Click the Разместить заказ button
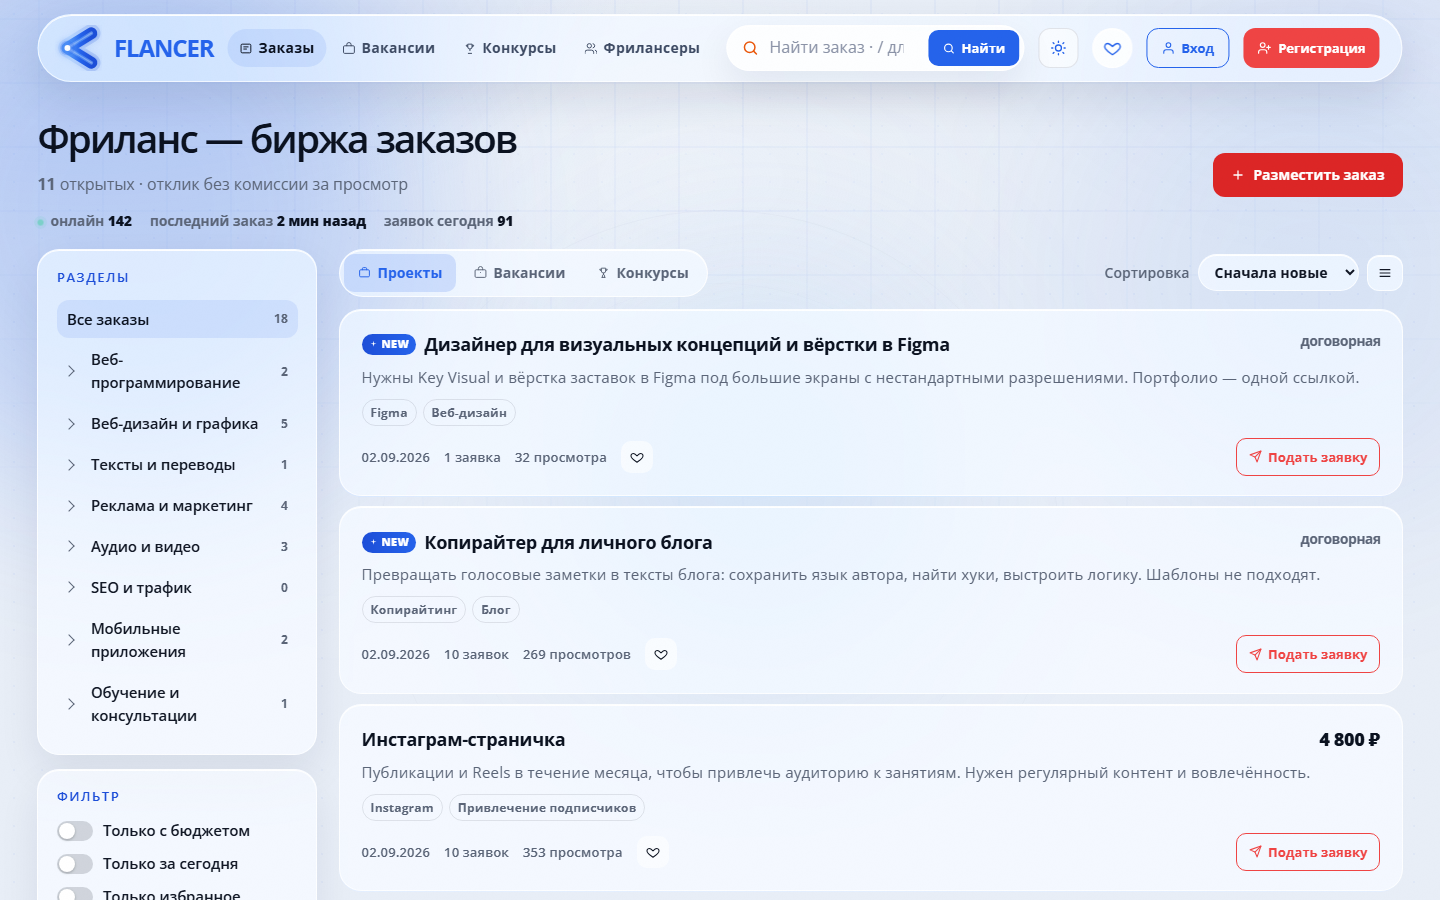This screenshot has height=900, width=1440. pos(1308,175)
